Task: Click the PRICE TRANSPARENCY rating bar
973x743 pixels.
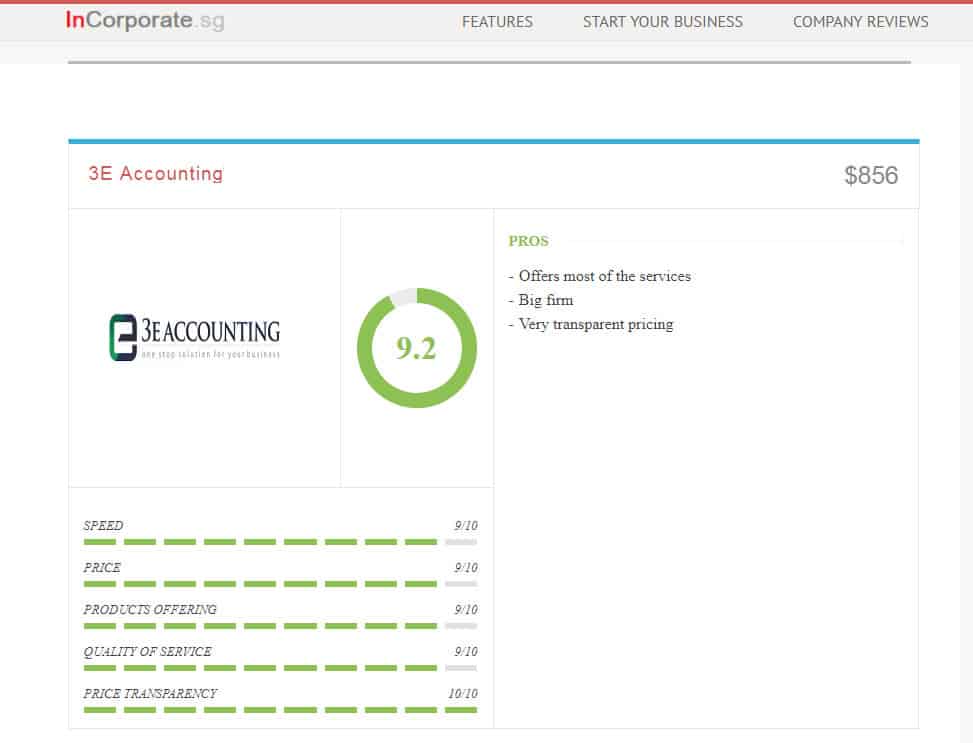Action: click(280, 709)
